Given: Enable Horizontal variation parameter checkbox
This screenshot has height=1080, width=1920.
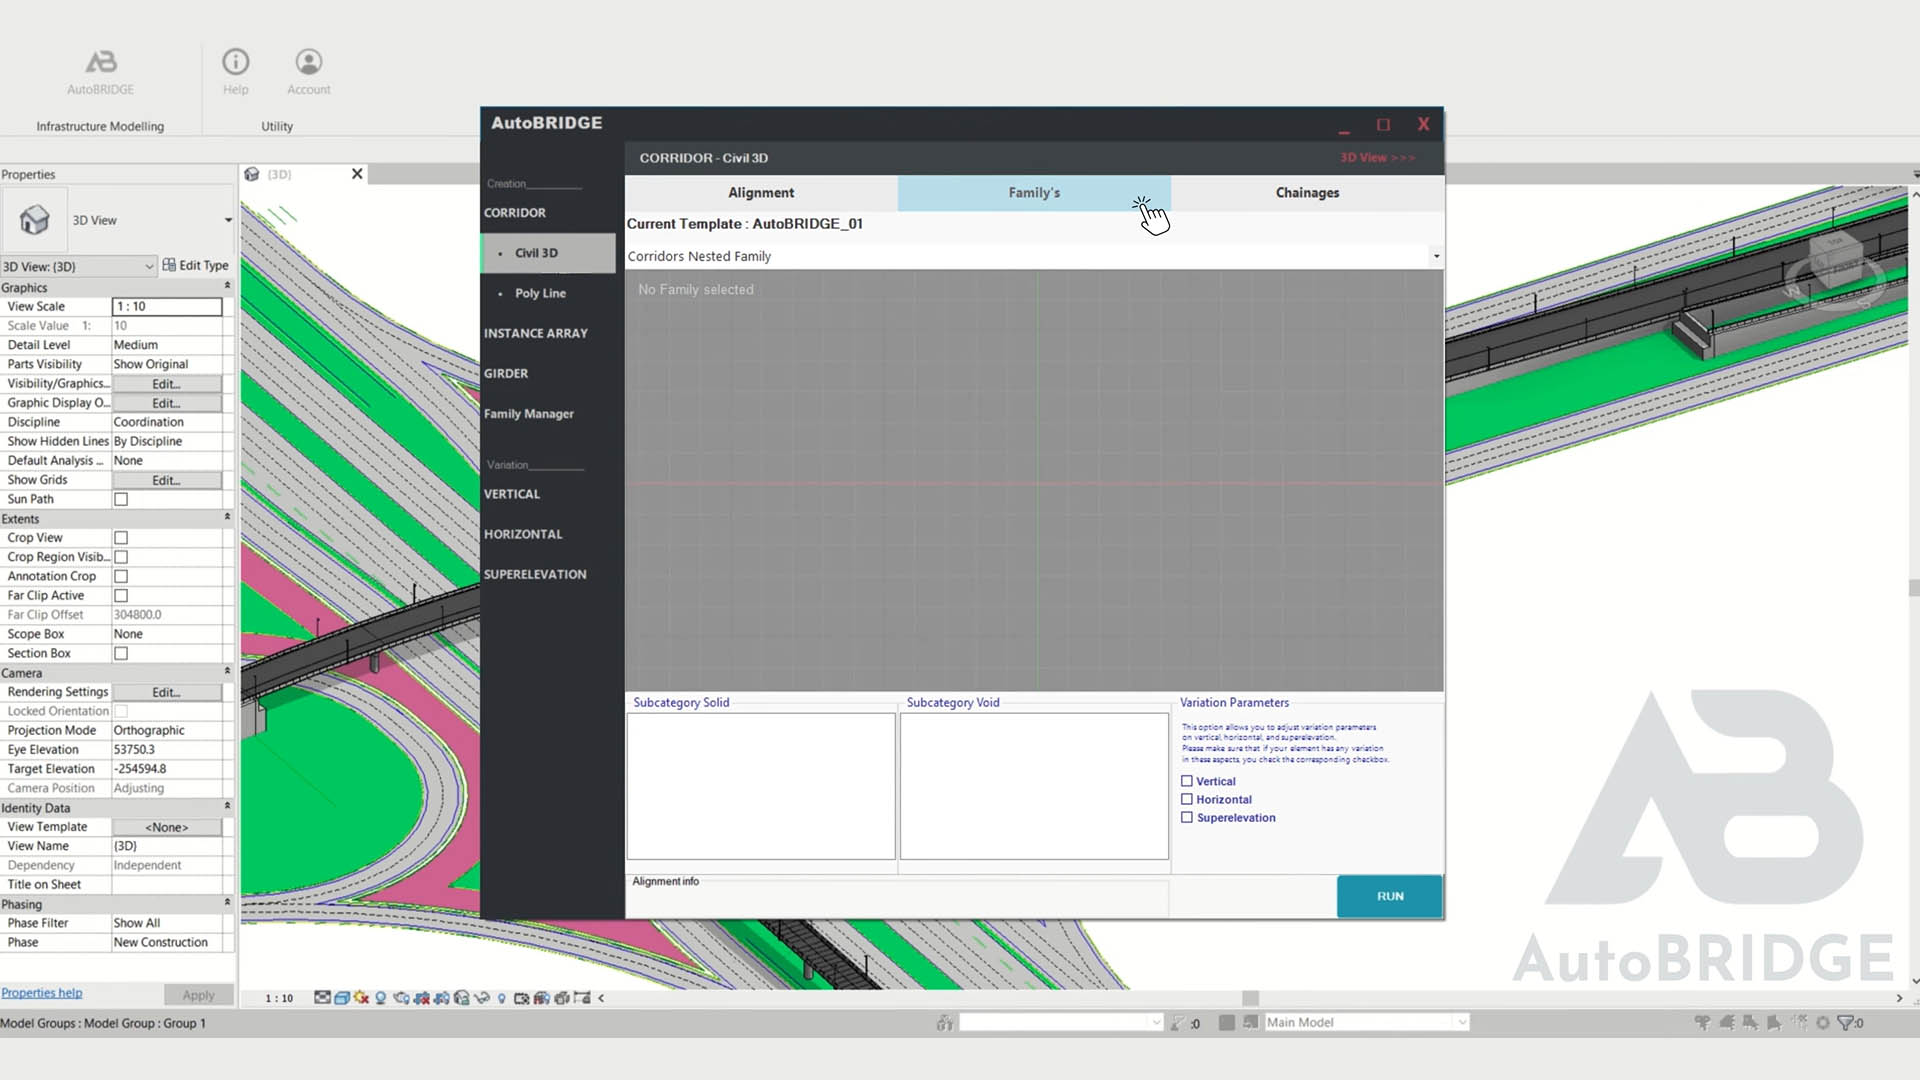Looking at the screenshot, I should click(1187, 799).
